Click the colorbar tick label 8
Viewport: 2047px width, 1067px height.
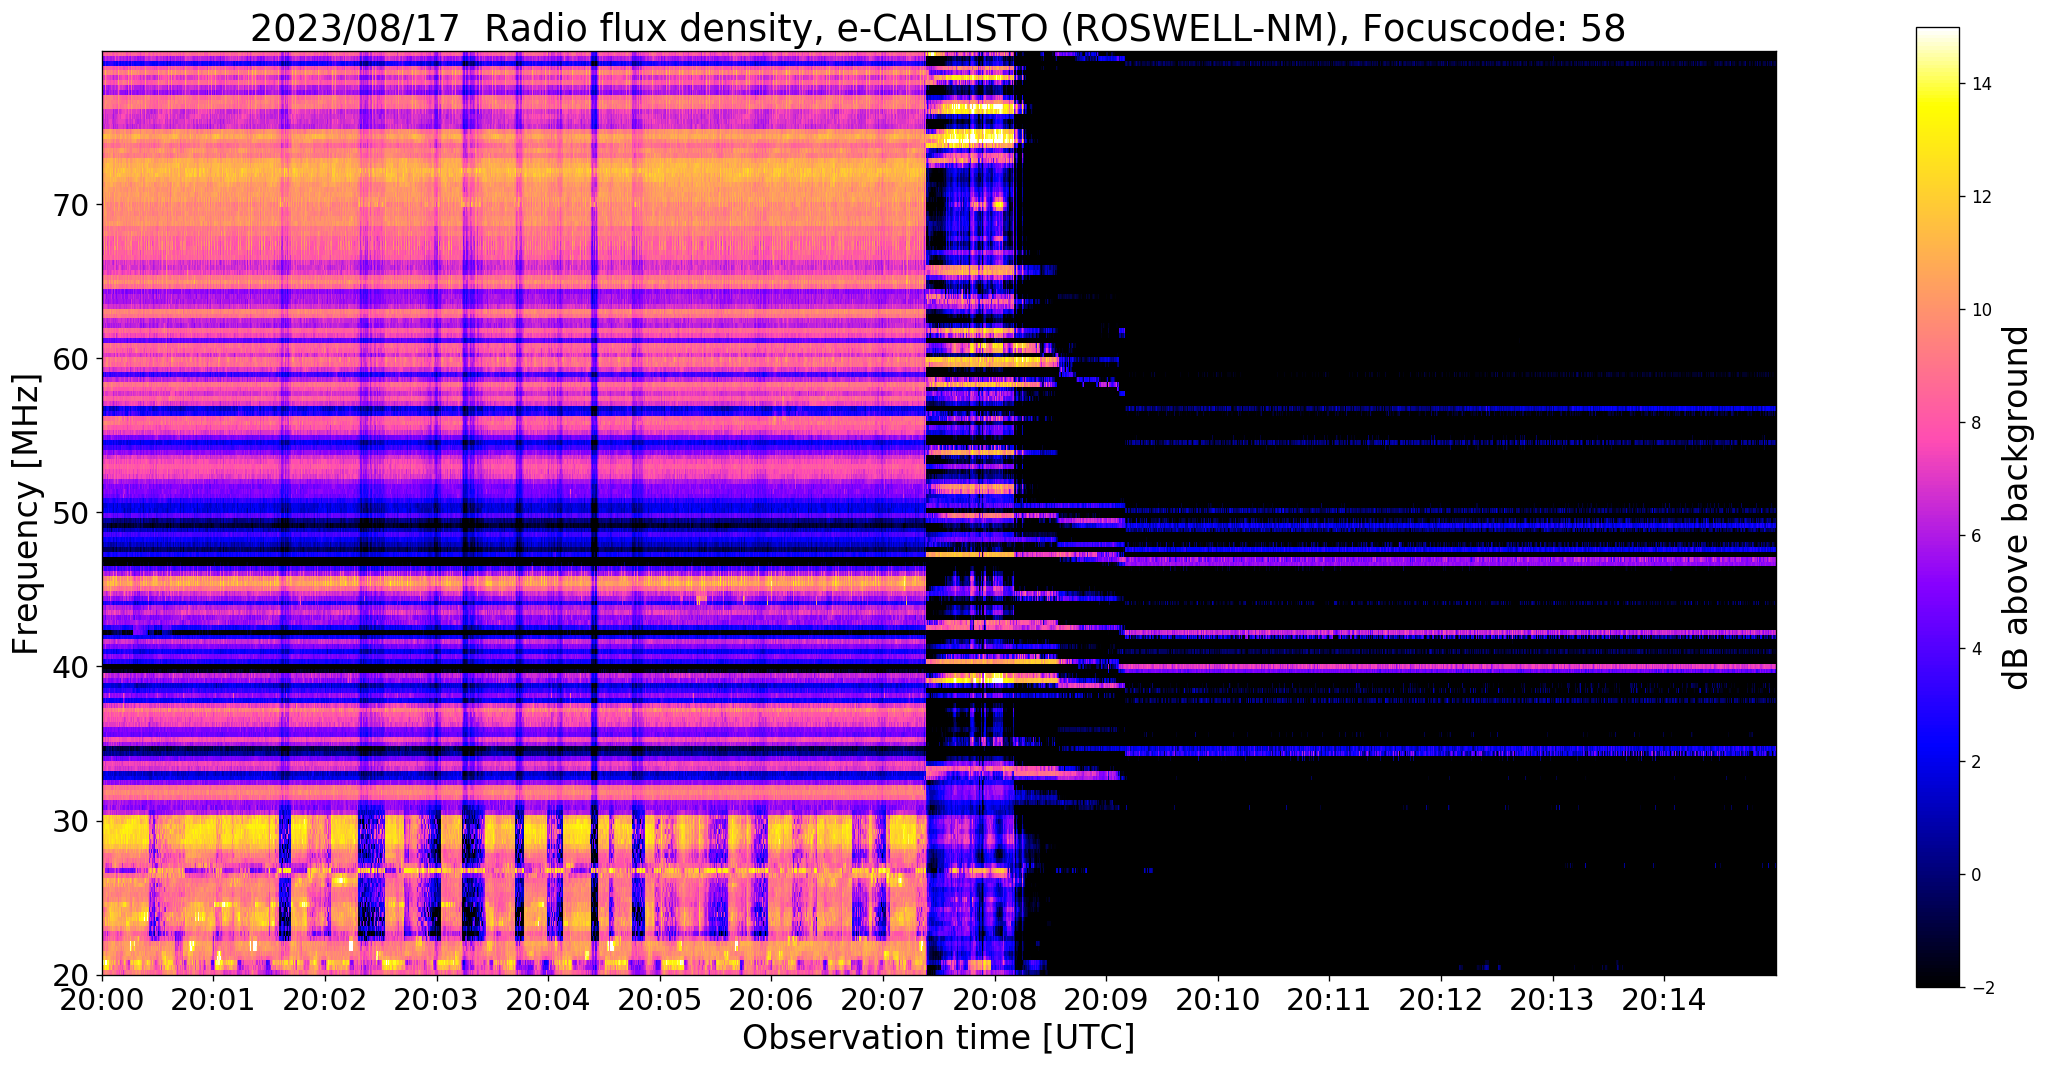(x=1975, y=423)
